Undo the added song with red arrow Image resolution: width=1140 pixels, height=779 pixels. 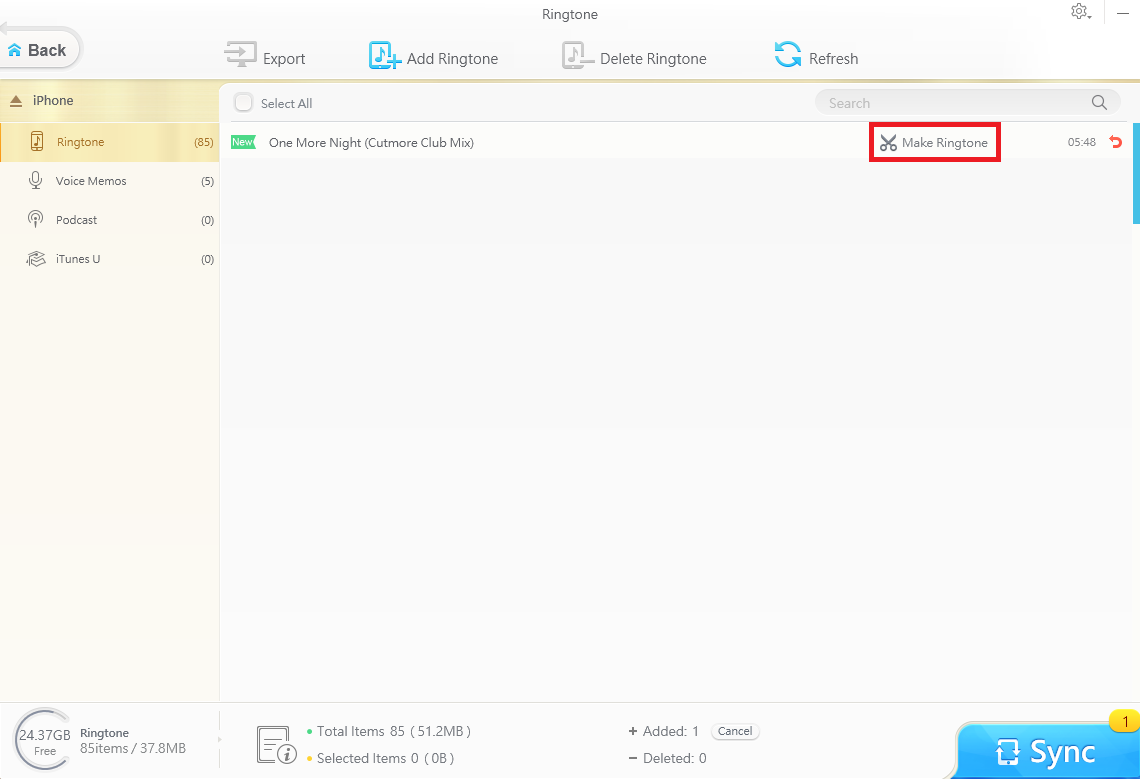(1116, 142)
